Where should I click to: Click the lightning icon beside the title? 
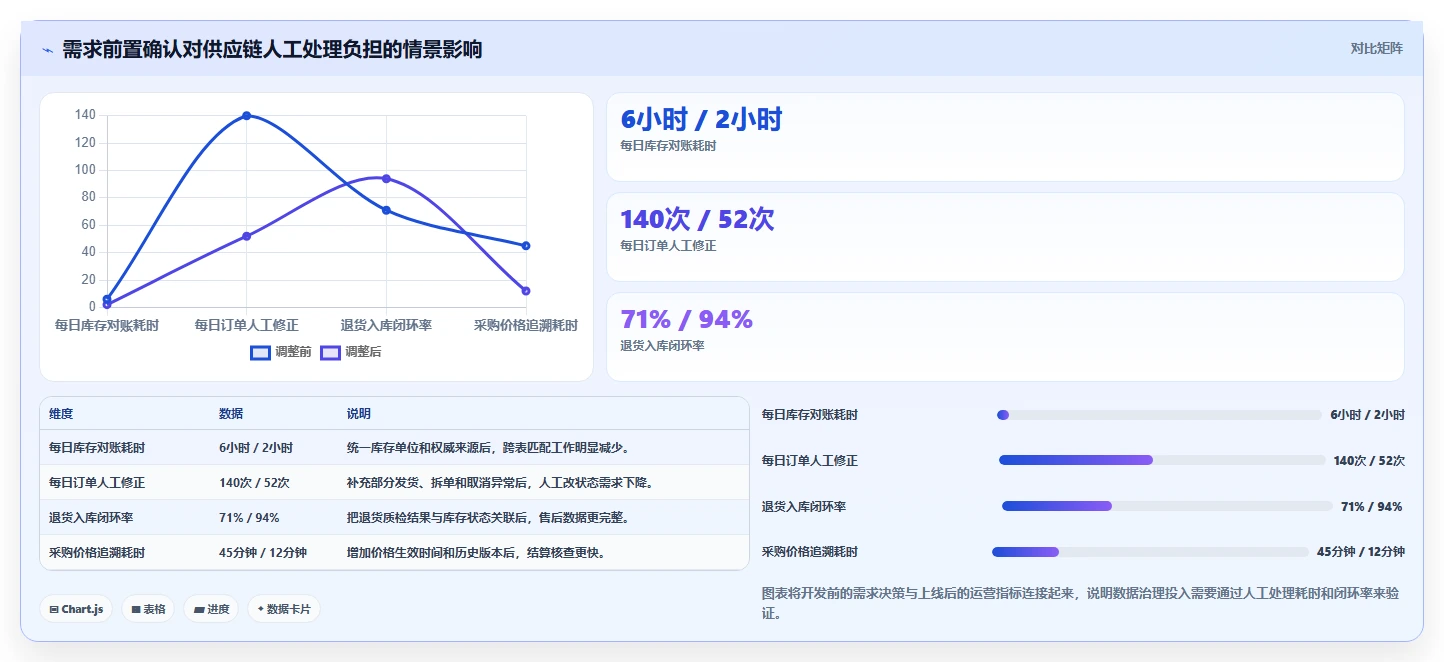[x=47, y=50]
